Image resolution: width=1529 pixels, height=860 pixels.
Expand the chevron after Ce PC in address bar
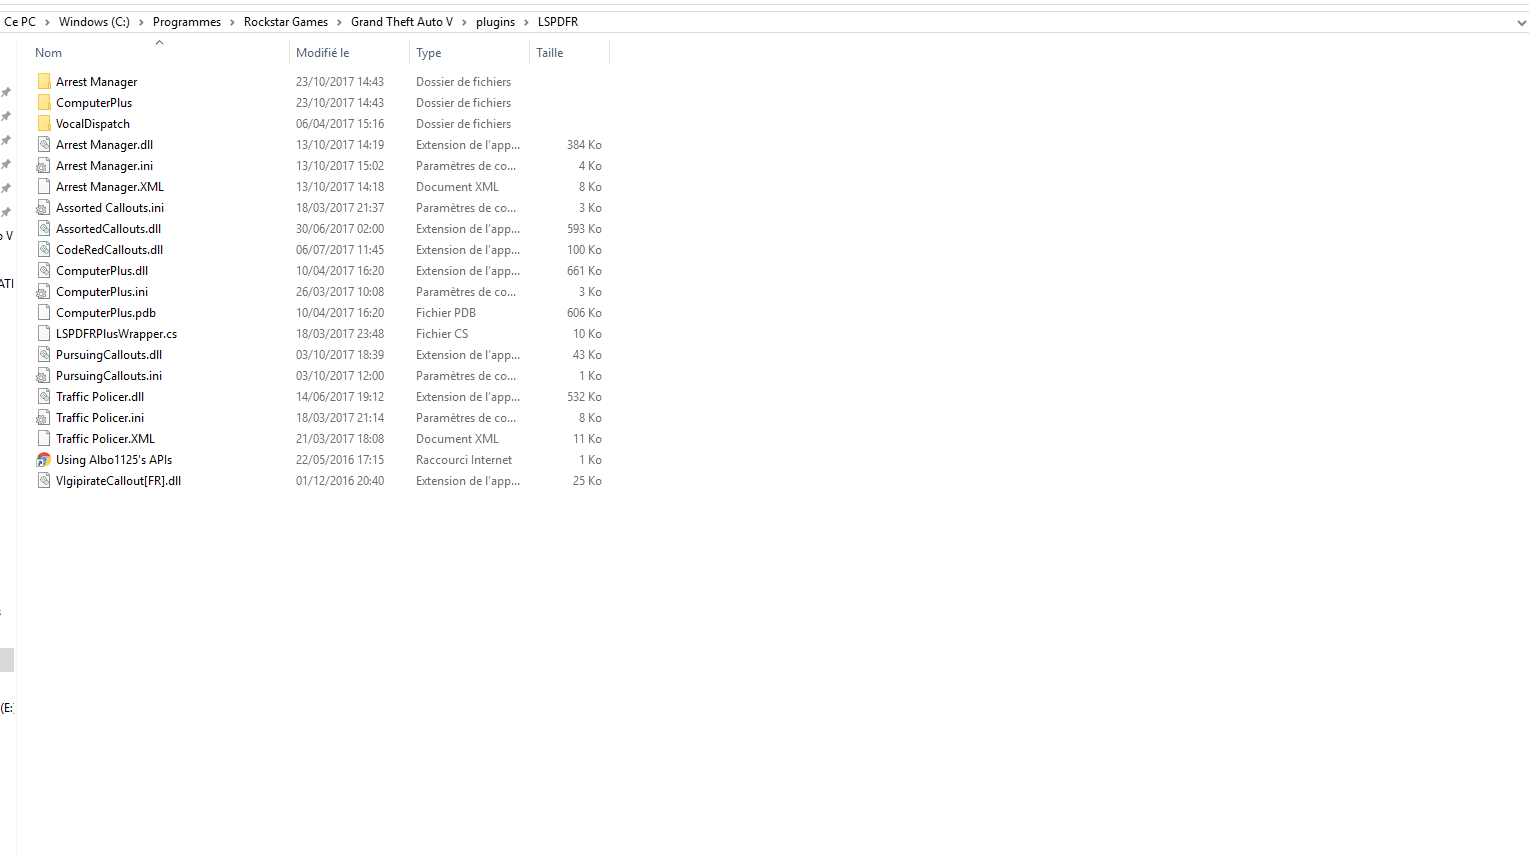point(47,22)
